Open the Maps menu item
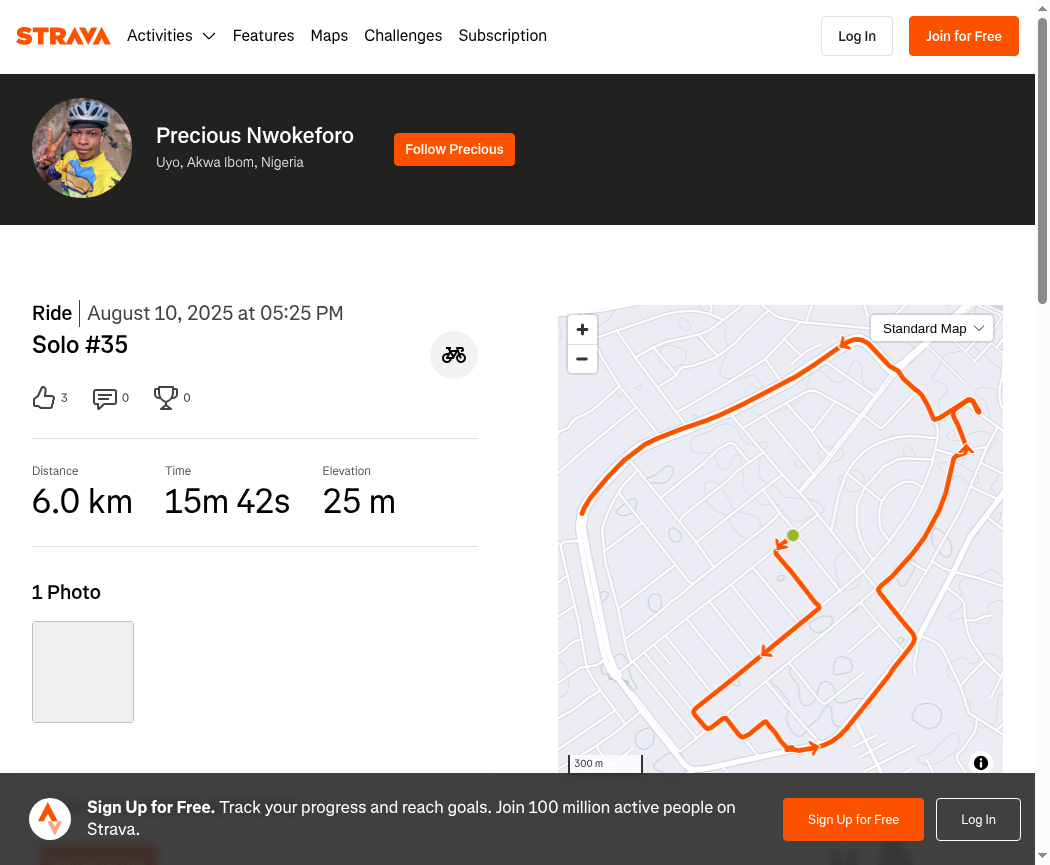This screenshot has width=1050, height=865. click(329, 36)
